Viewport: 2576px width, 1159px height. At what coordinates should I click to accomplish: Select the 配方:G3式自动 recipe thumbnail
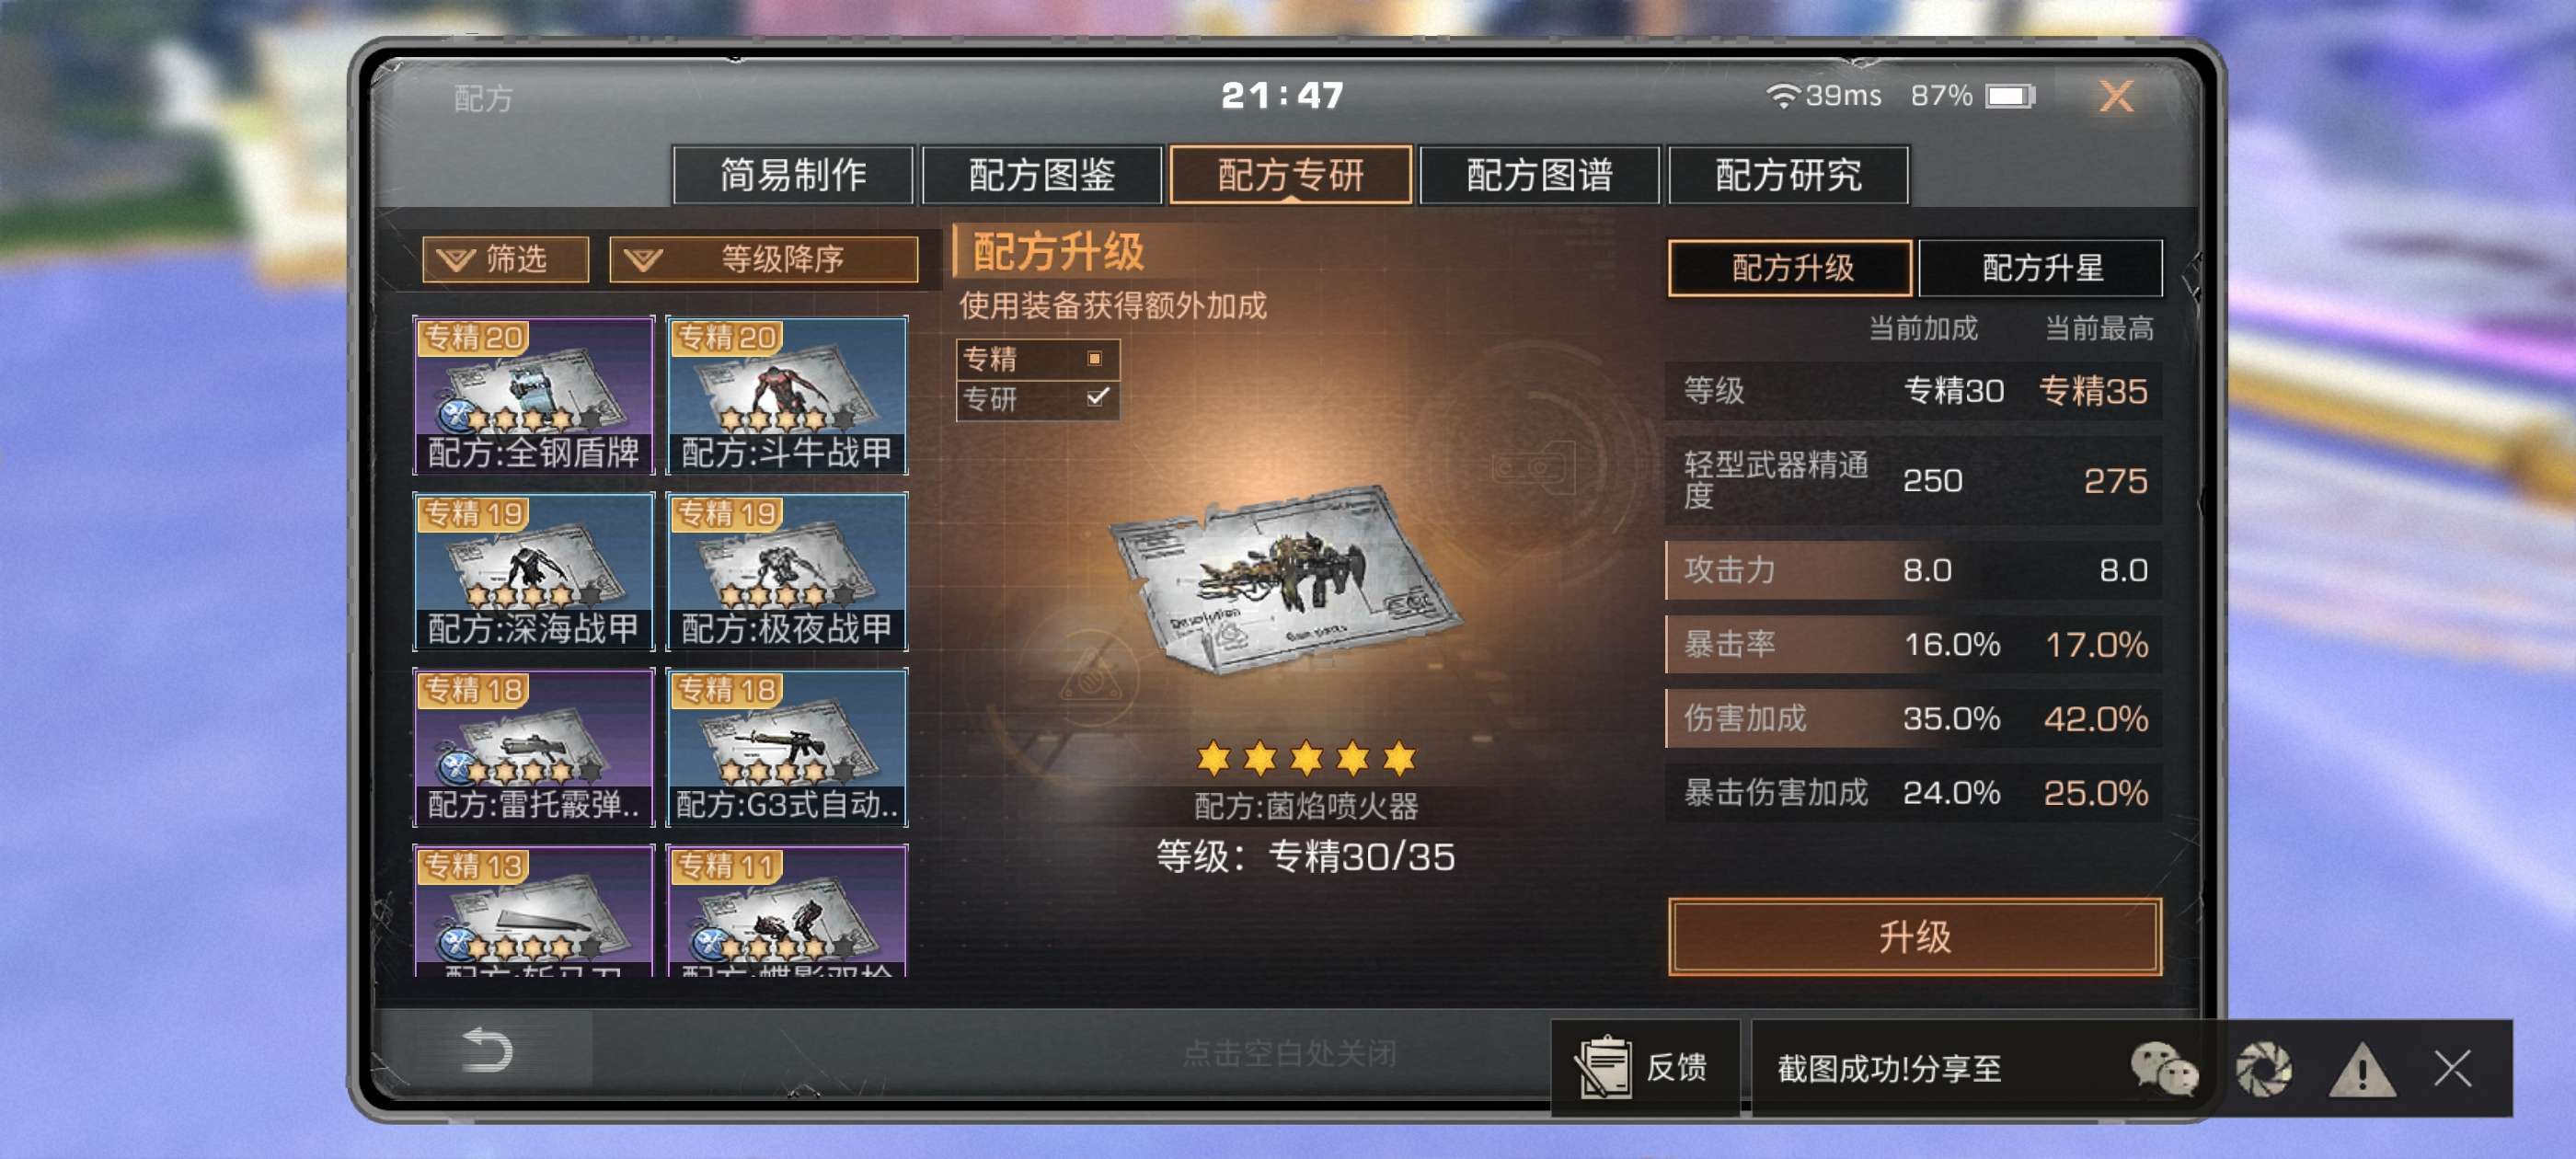pos(787,747)
